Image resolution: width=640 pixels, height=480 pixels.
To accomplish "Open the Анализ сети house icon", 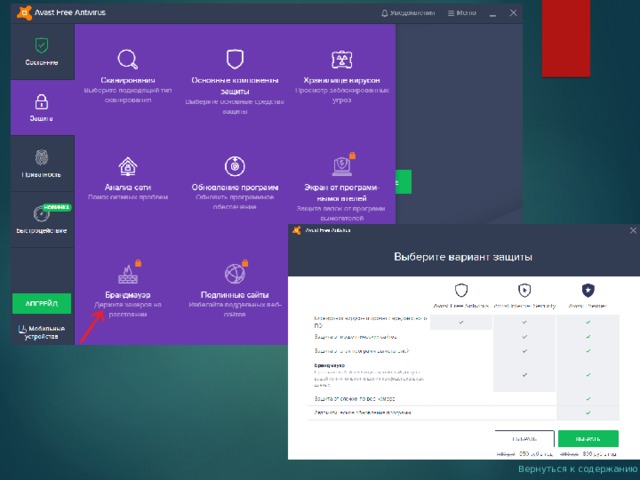I will click(128, 167).
